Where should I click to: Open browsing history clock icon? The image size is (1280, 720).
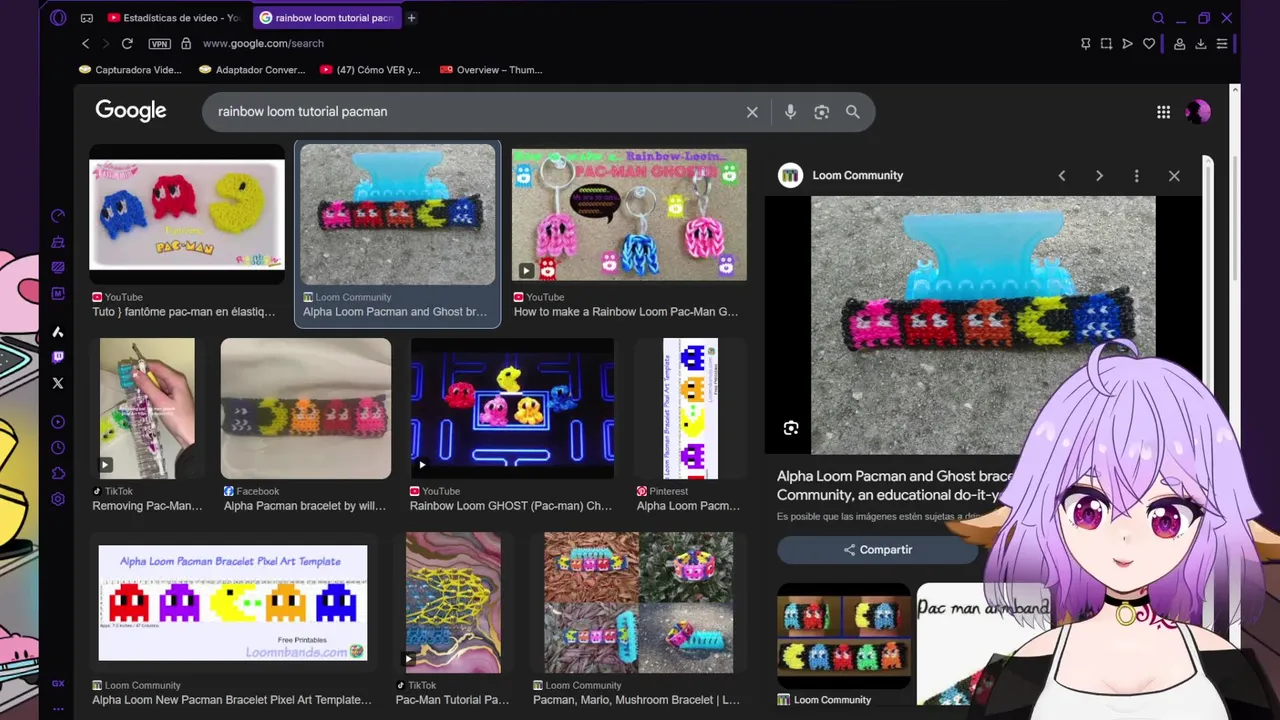pos(58,448)
